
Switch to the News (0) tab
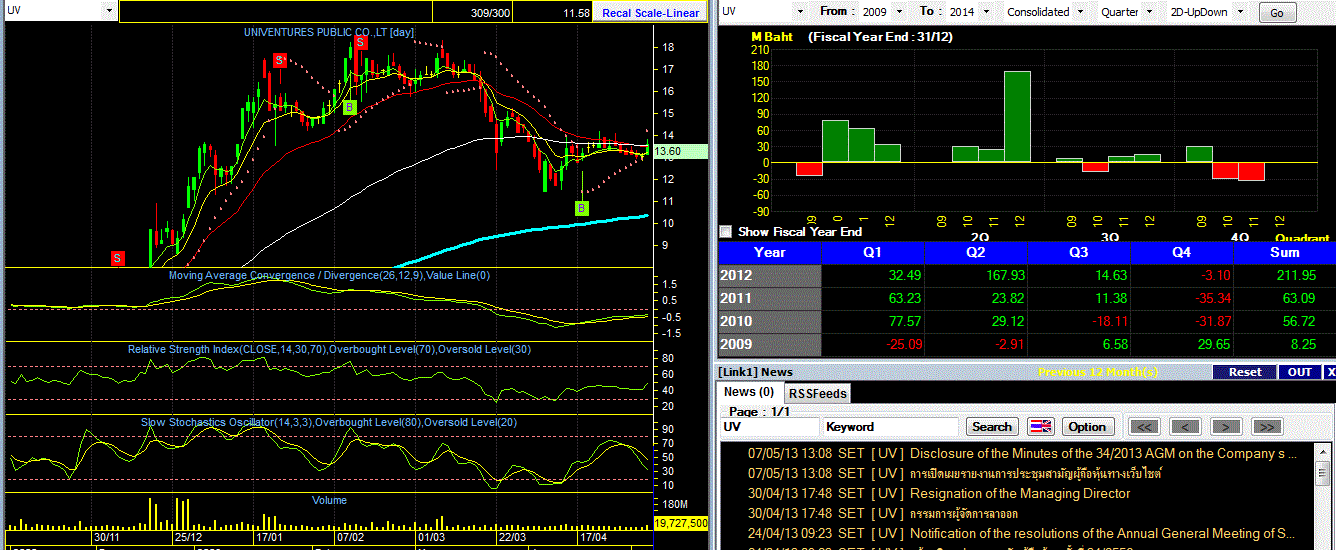[x=749, y=392]
